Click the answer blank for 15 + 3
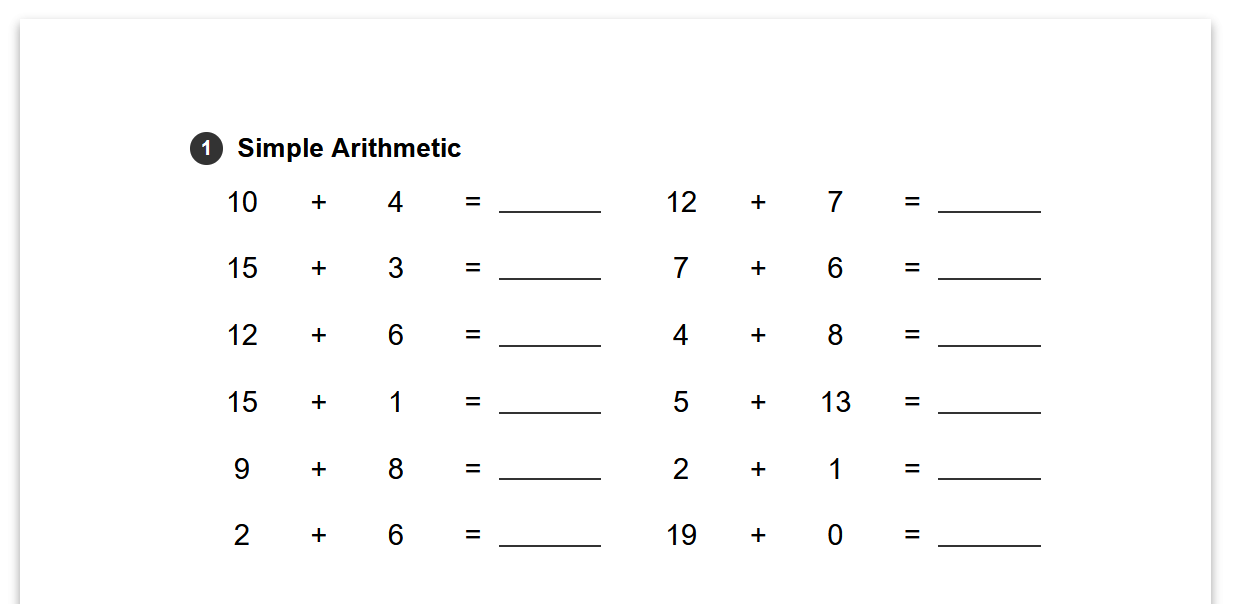1234x604 pixels. pos(549,269)
